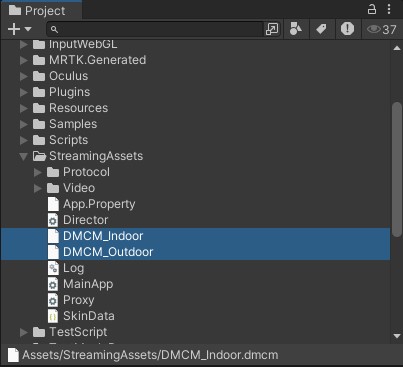Expand the MRTK.Generated folder arrow
403x367 pixels.
tap(24, 60)
